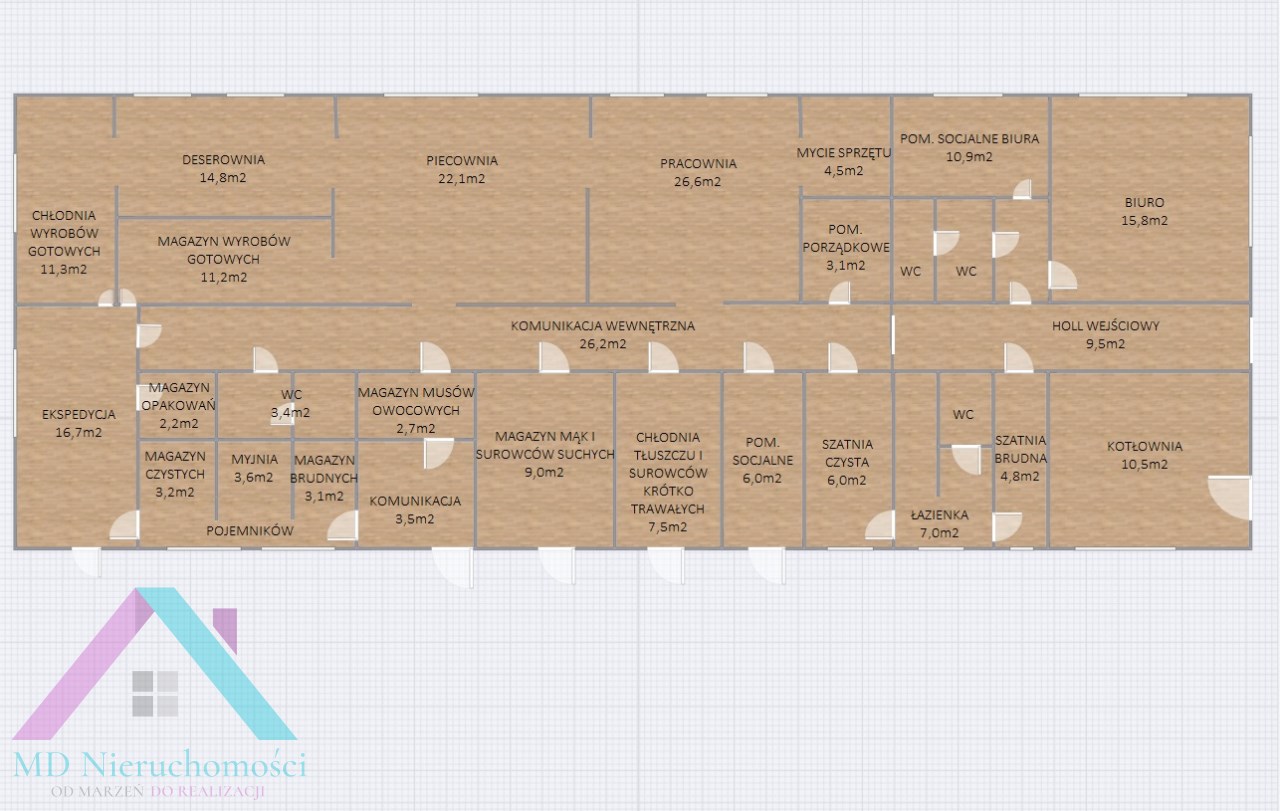Screen dimensions: 1280x811
Task: Select the Magazyn Opakowań 2,2m2 room
Action: tap(176, 405)
